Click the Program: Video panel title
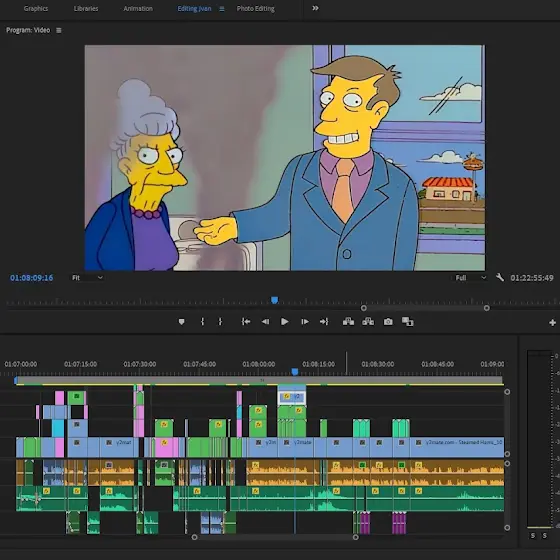560x560 pixels. click(28, 30)
